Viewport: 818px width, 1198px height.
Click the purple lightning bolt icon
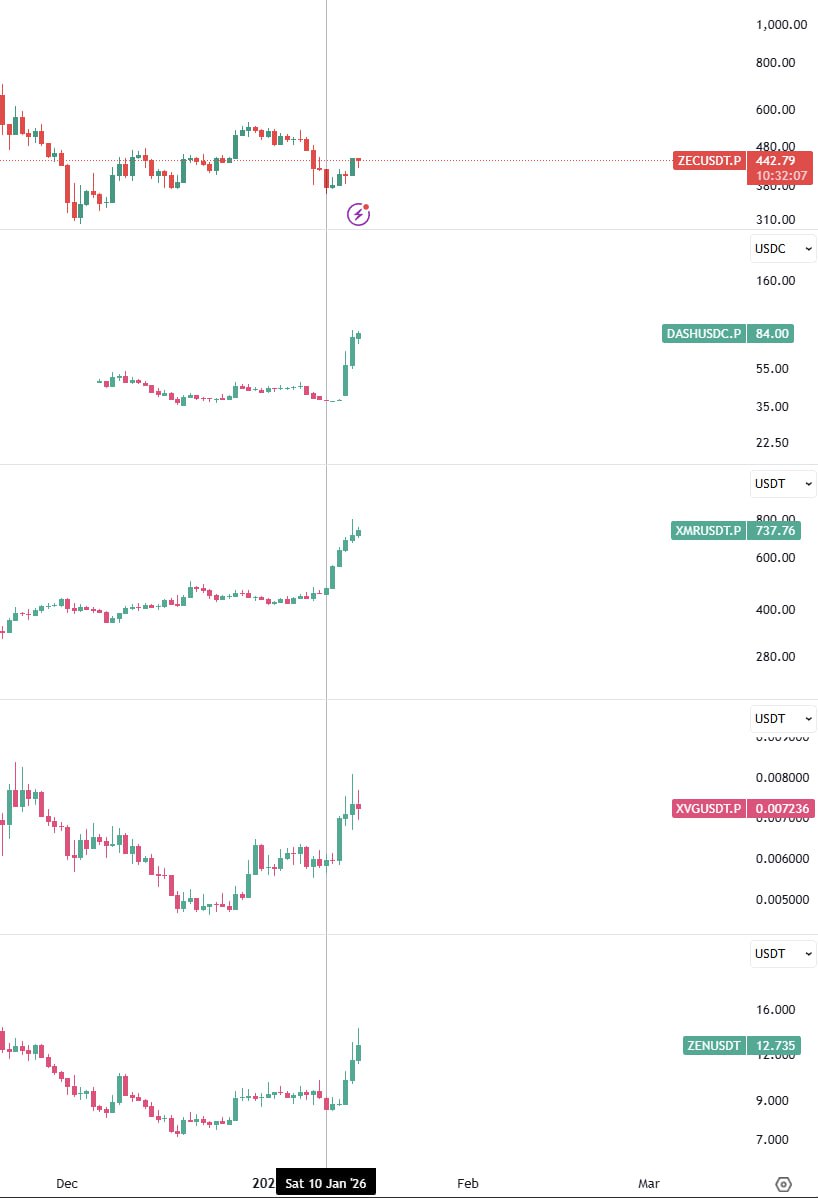point(358,213)
